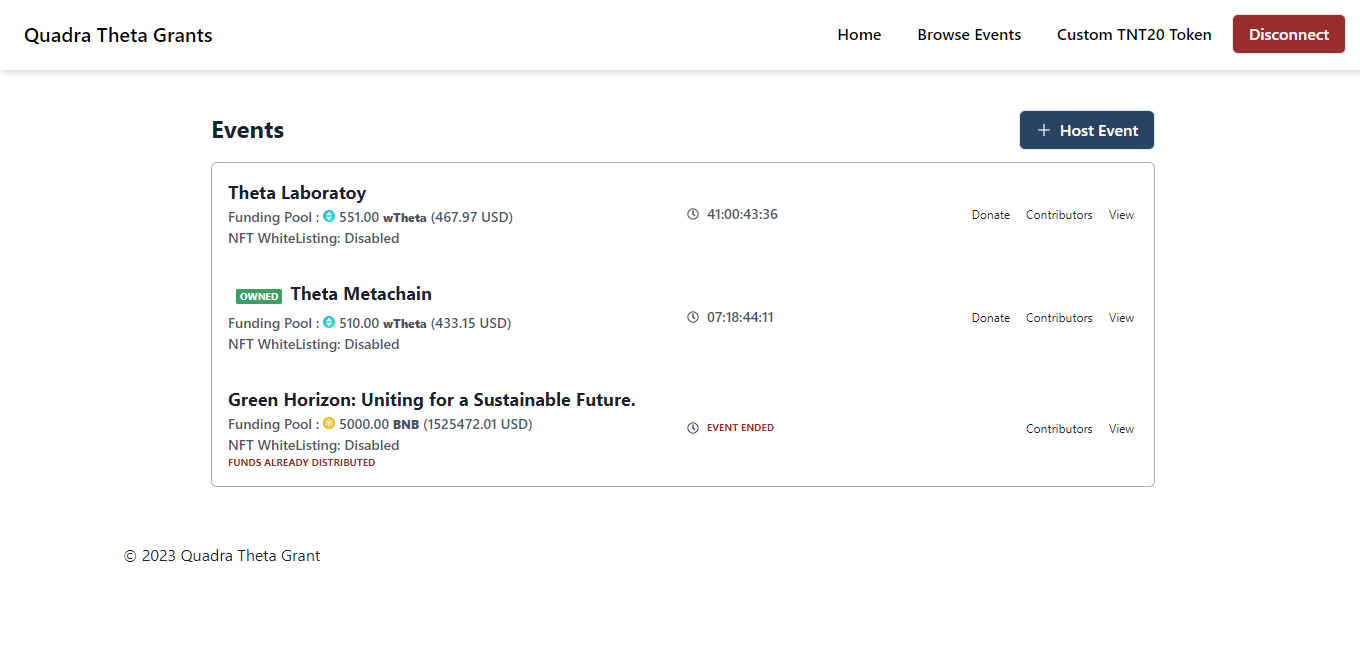Click the BNB coin icon for Green Horizon
1360x652 pixels.
329,423
